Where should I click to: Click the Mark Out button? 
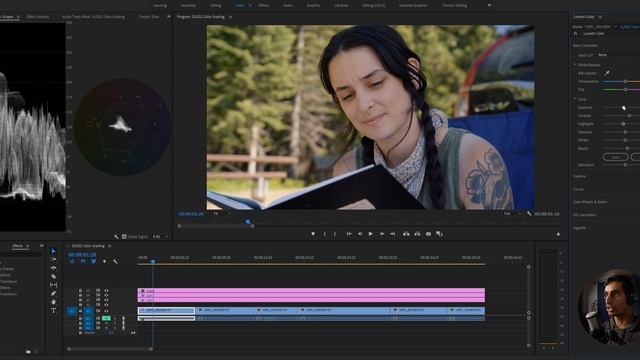pyautogui.click(x=335, y=234)
